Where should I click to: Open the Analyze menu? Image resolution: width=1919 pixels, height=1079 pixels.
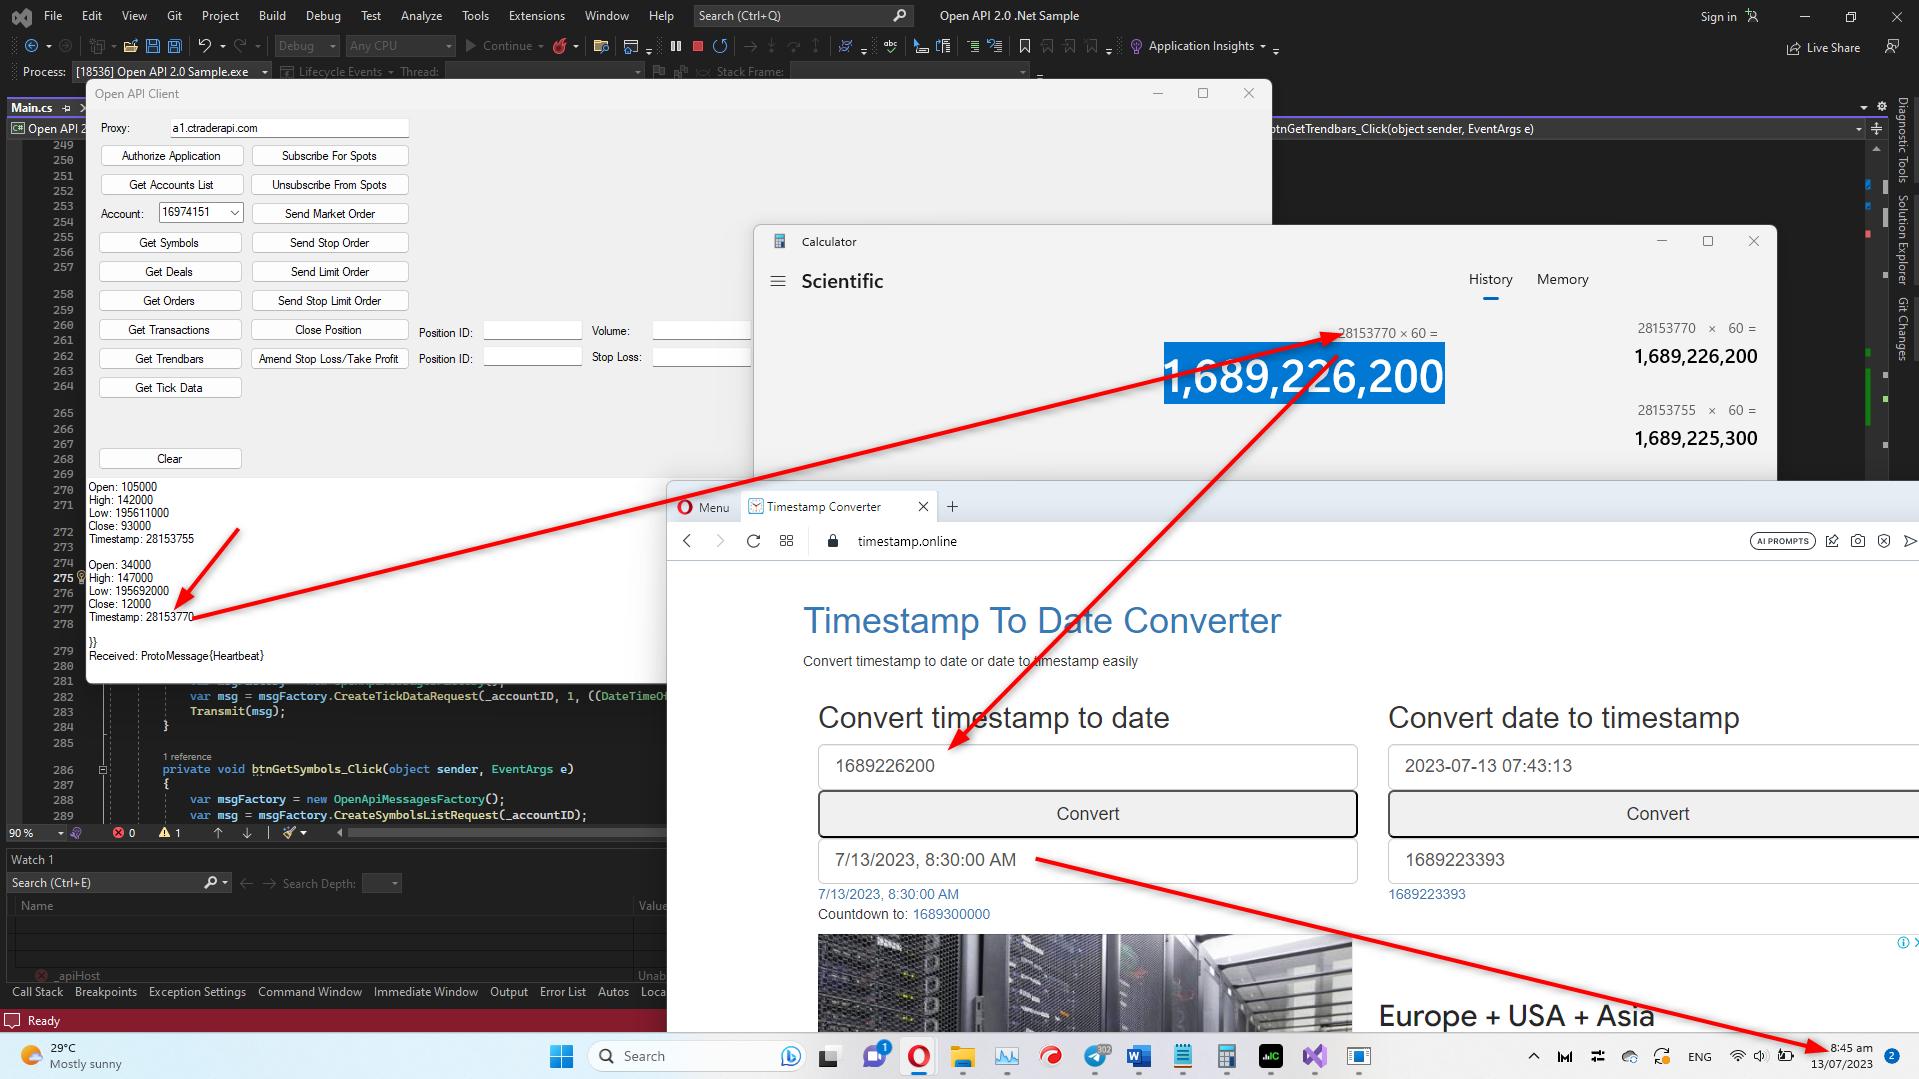(x=421, y=16)
